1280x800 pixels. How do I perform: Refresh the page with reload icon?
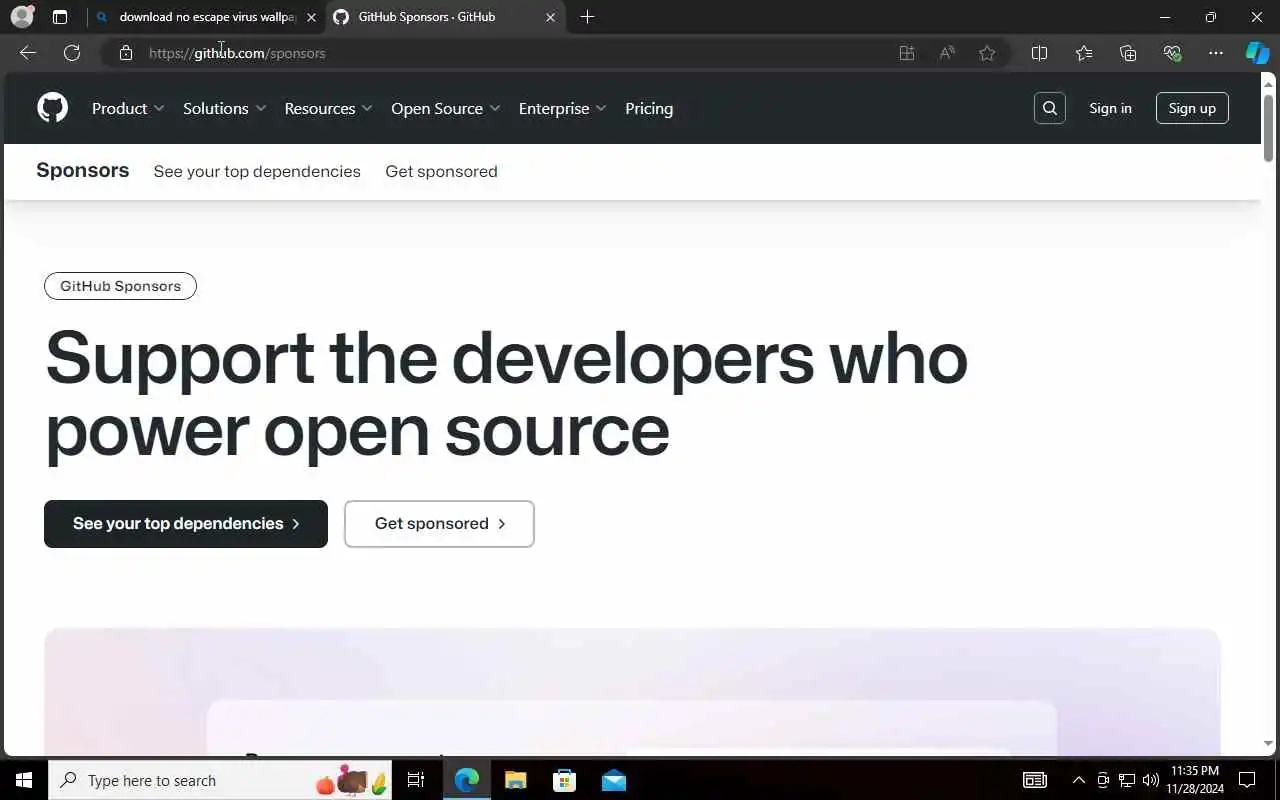pyautogui.click(x=72, y=53)
